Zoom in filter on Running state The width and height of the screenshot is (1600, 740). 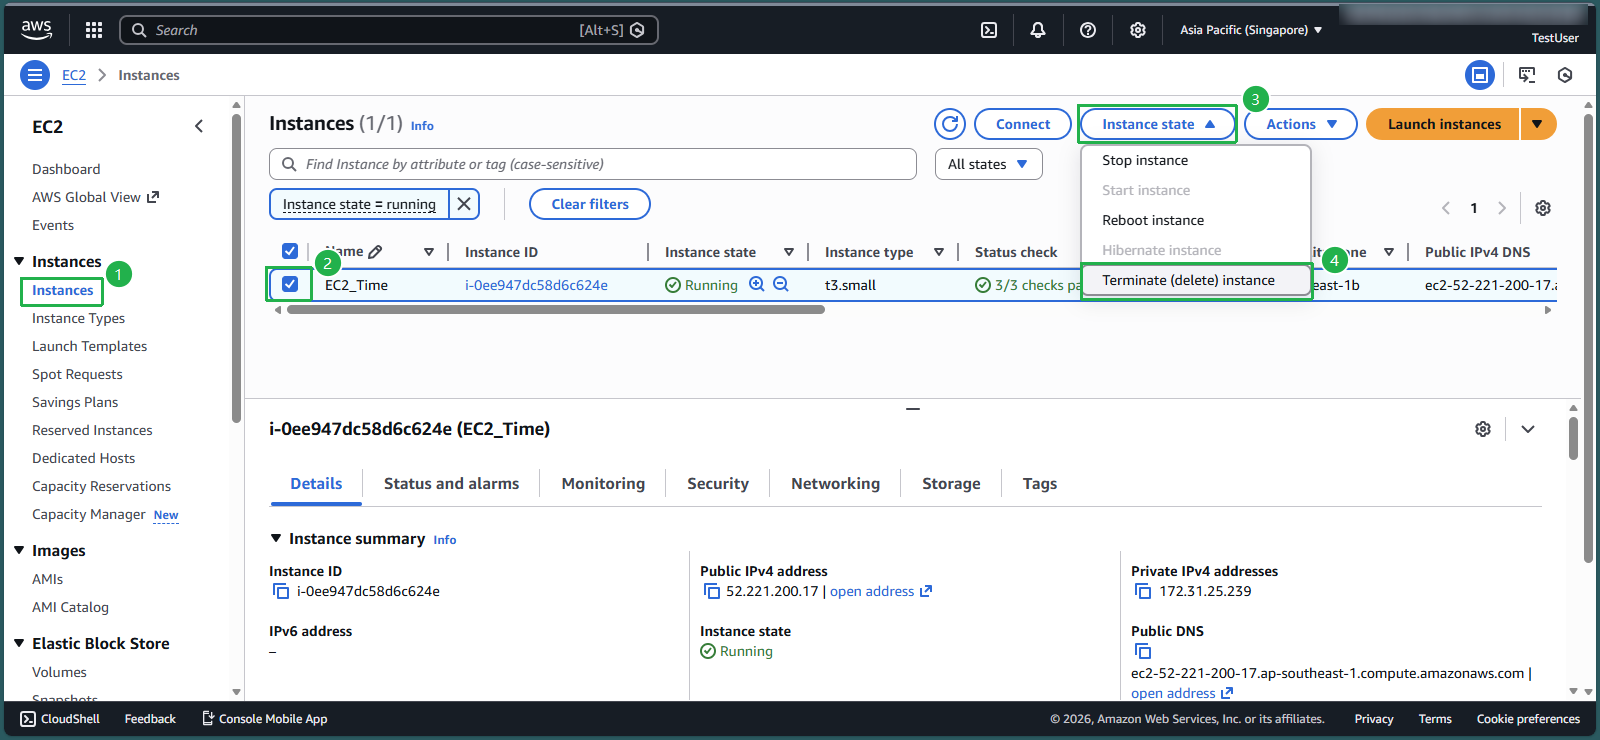(757, 284)
